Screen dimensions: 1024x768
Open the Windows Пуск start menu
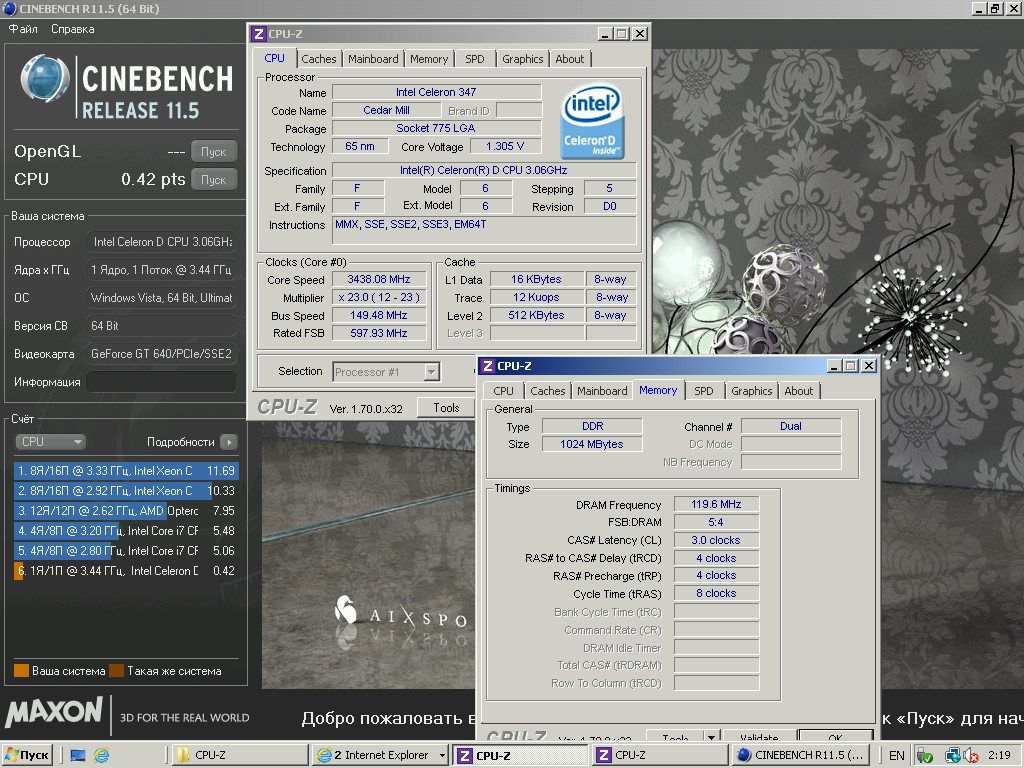(27, 755)
